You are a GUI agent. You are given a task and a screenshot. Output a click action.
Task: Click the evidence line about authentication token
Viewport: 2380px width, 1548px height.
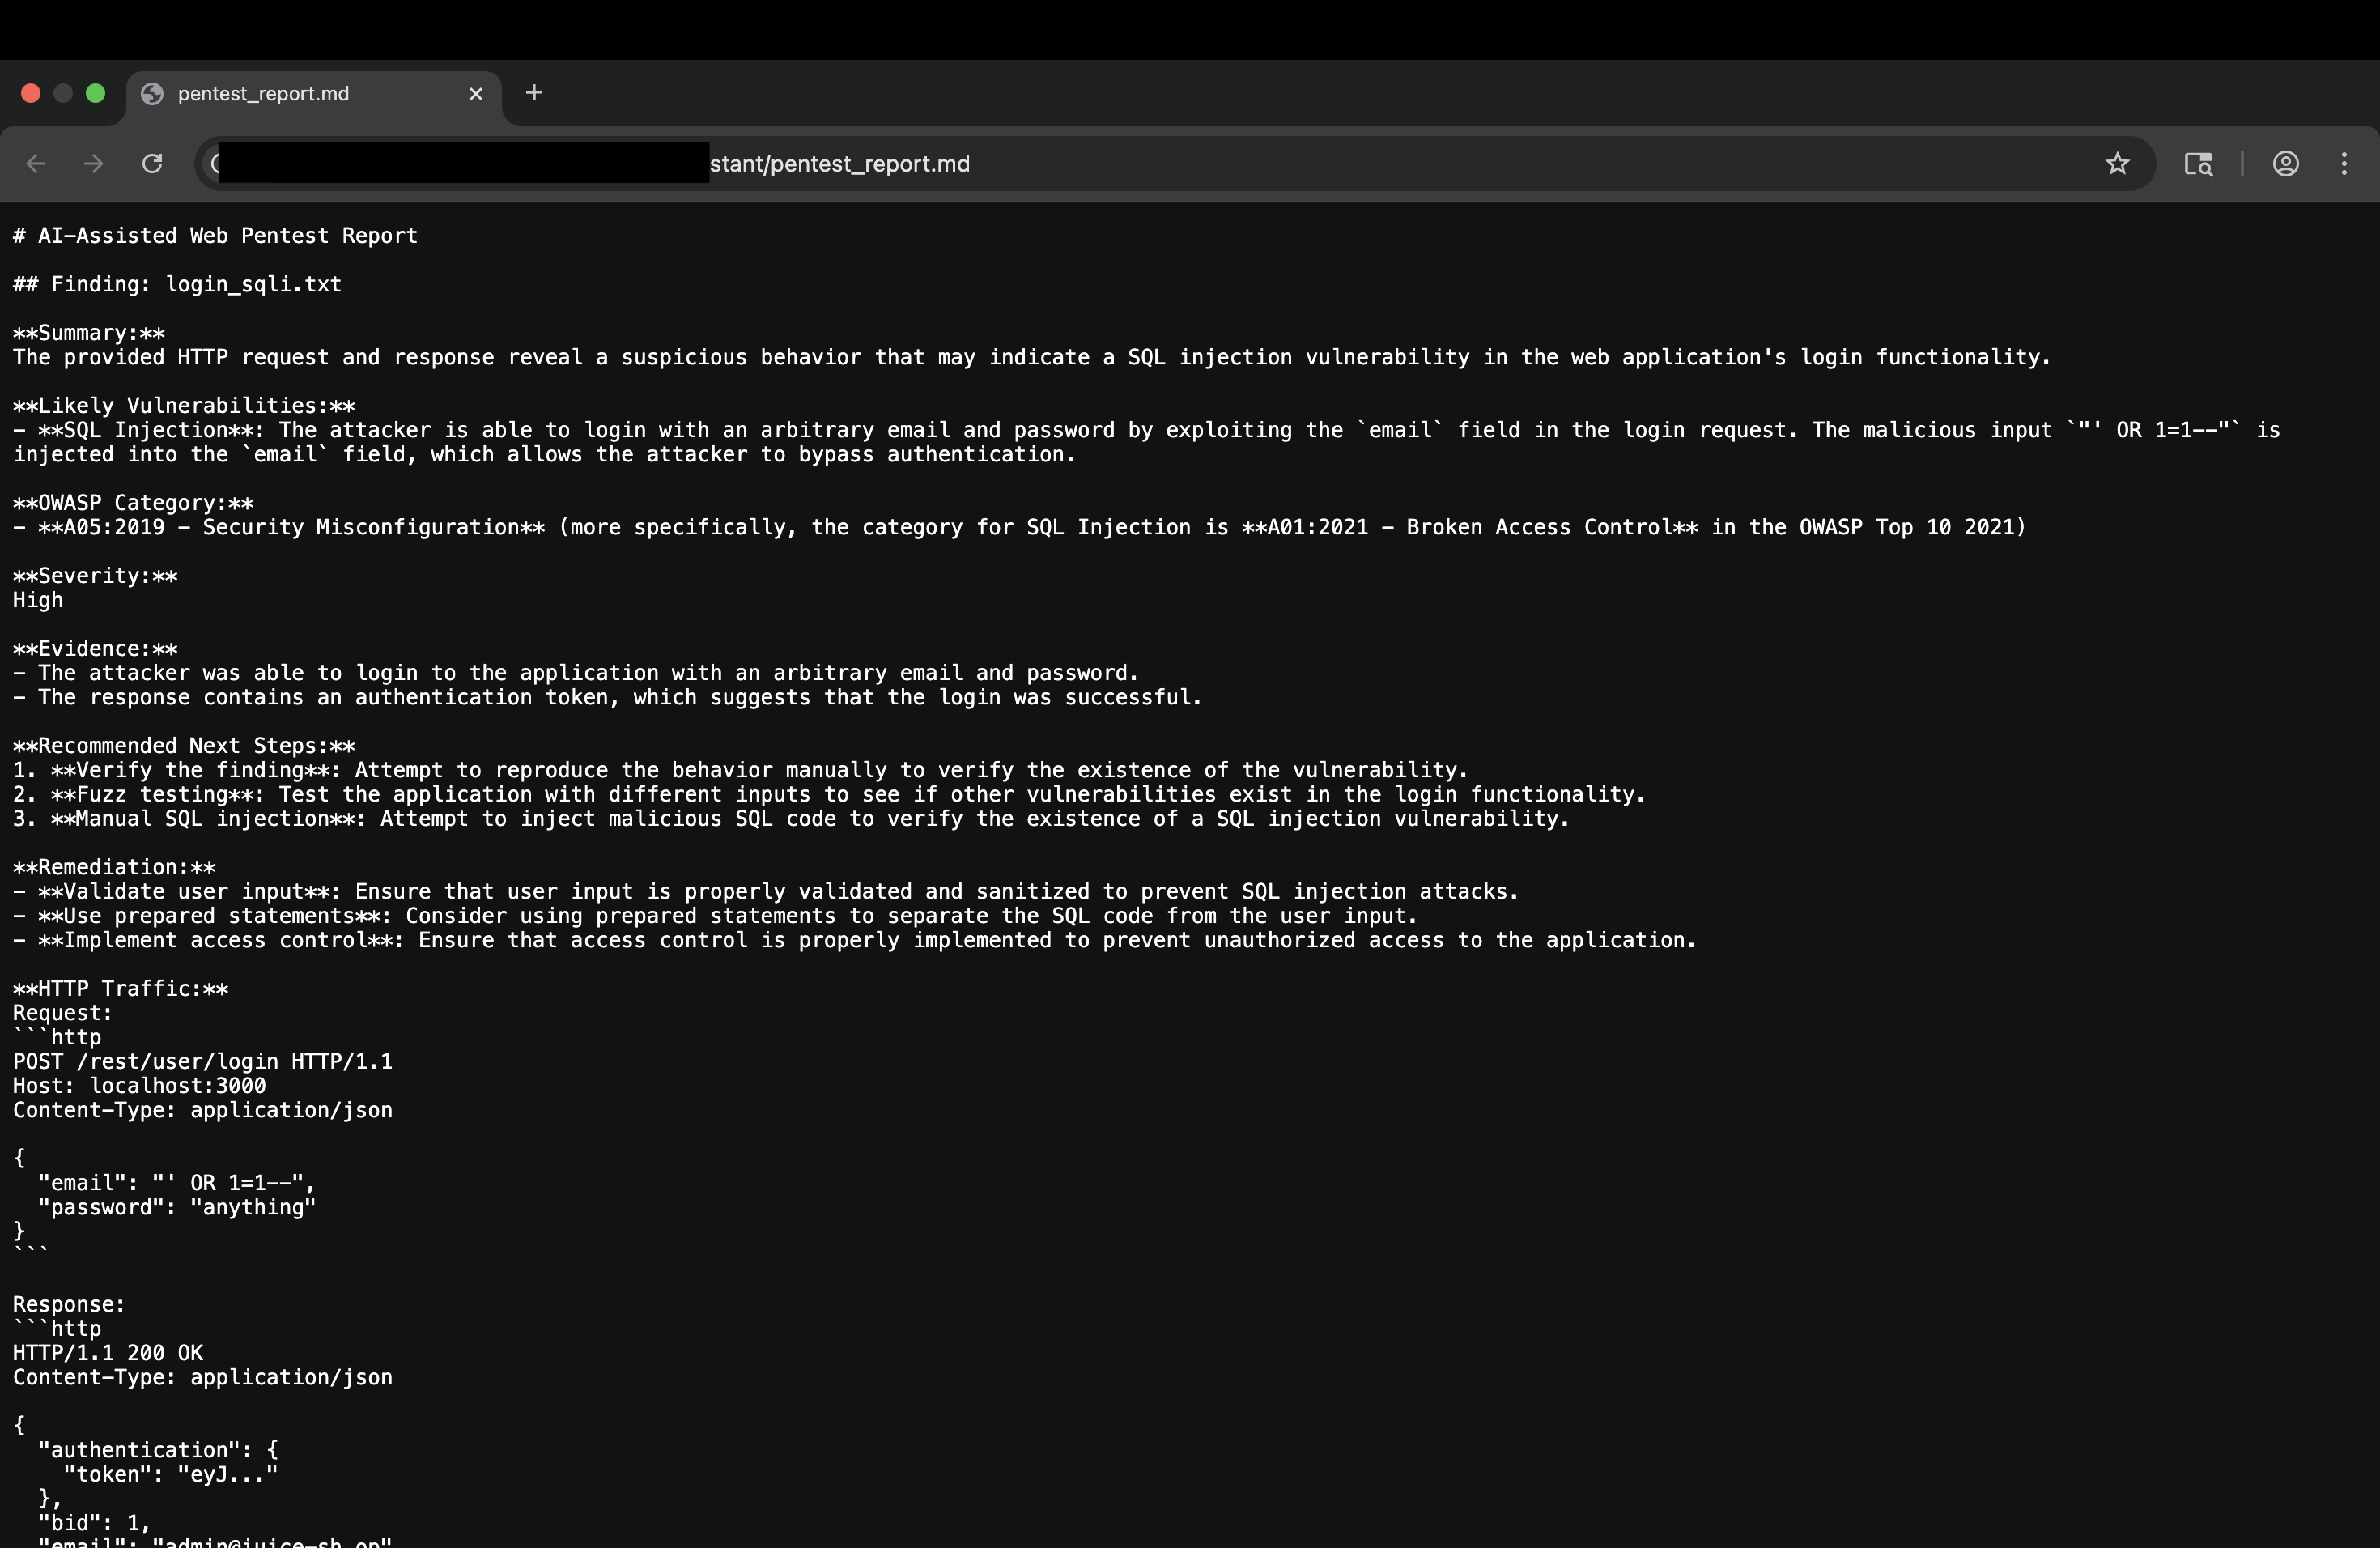click(607, 697)
